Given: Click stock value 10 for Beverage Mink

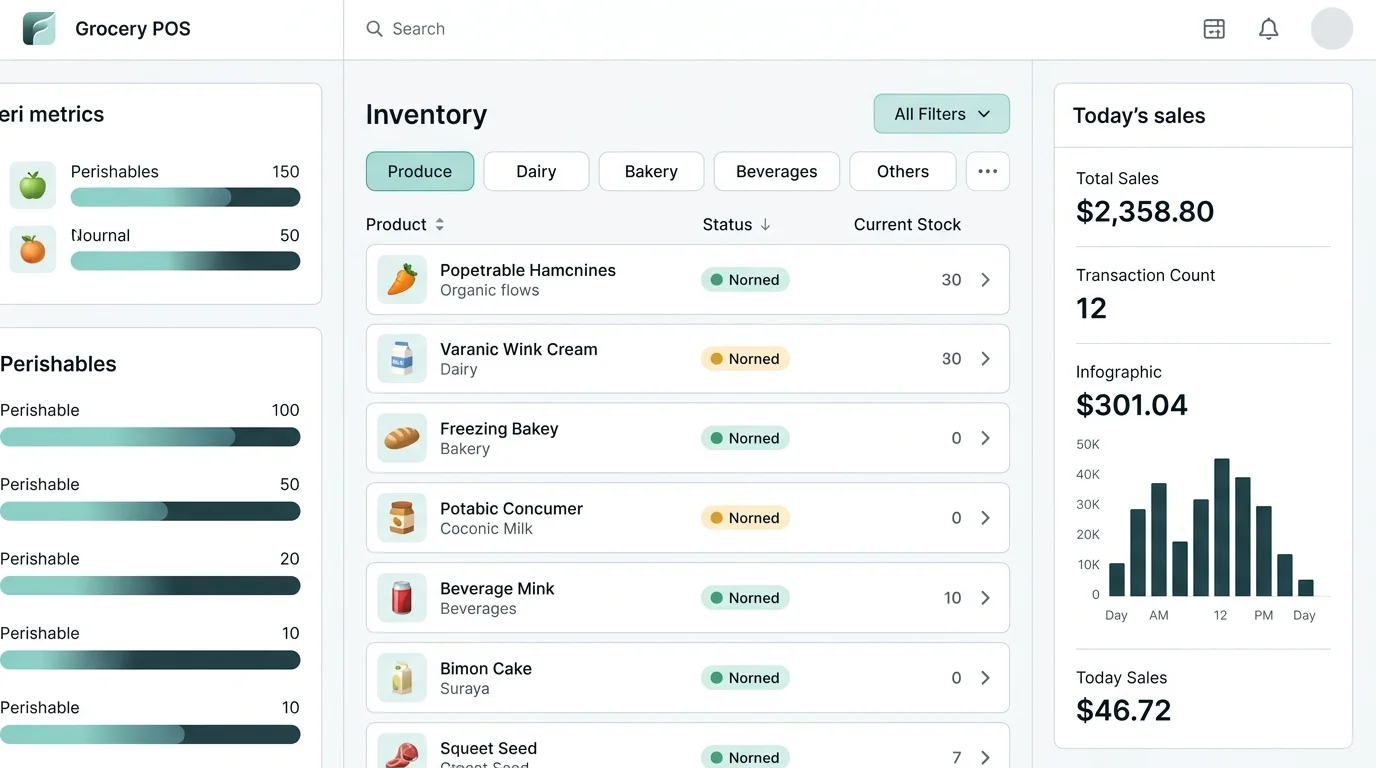Looking at the screenshot, I should coord(952,598).
